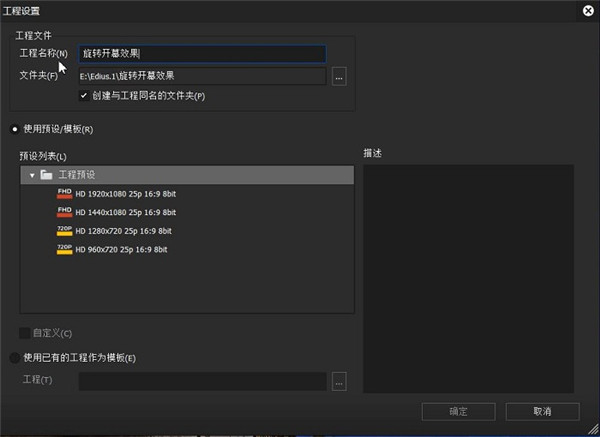
Task: Click the 取消 button
Action: point(542,412)
